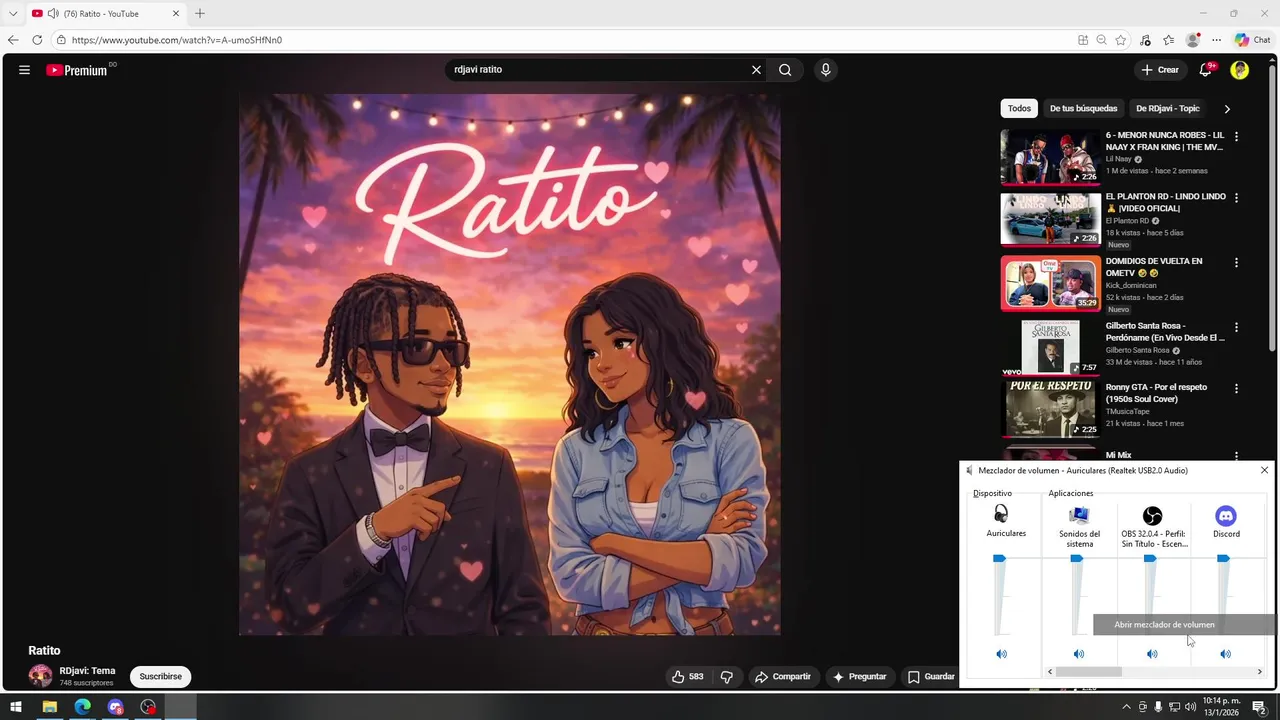Select the De RDjavi - Topic chip
This screenshot has height=720, width=1280.
[1167, 108]
